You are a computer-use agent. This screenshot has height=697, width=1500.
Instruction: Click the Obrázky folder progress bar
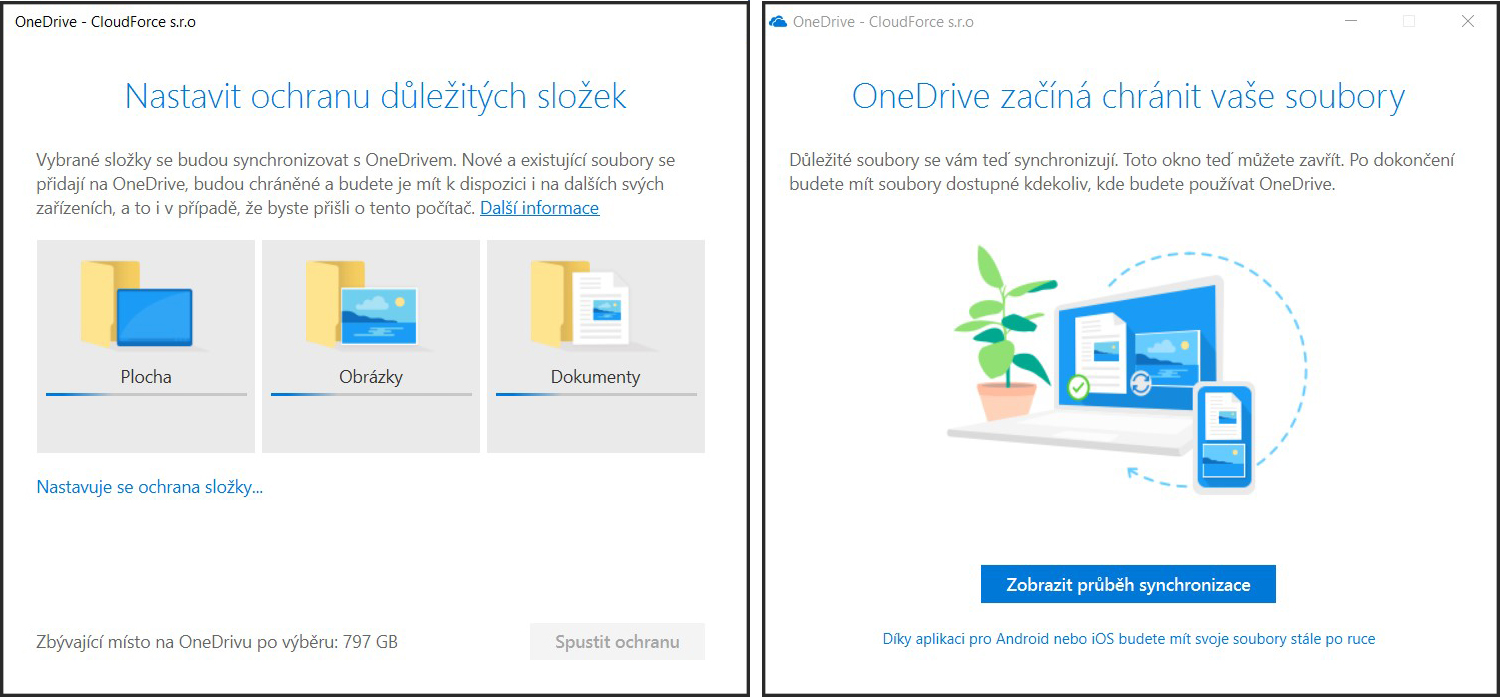click(x=371, y=394)
